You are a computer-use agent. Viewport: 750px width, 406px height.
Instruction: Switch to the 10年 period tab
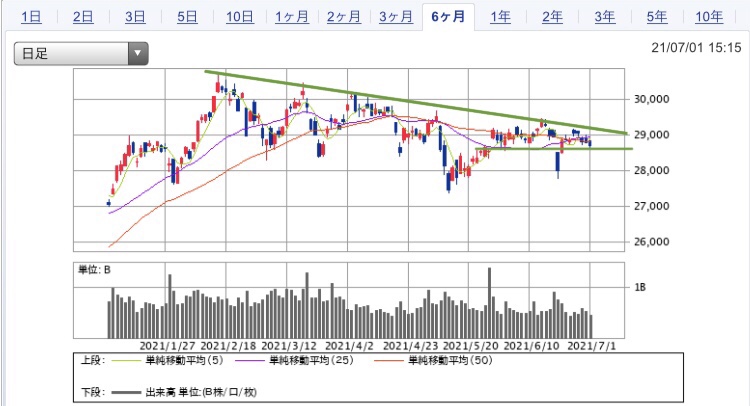(x=709, y=17)
